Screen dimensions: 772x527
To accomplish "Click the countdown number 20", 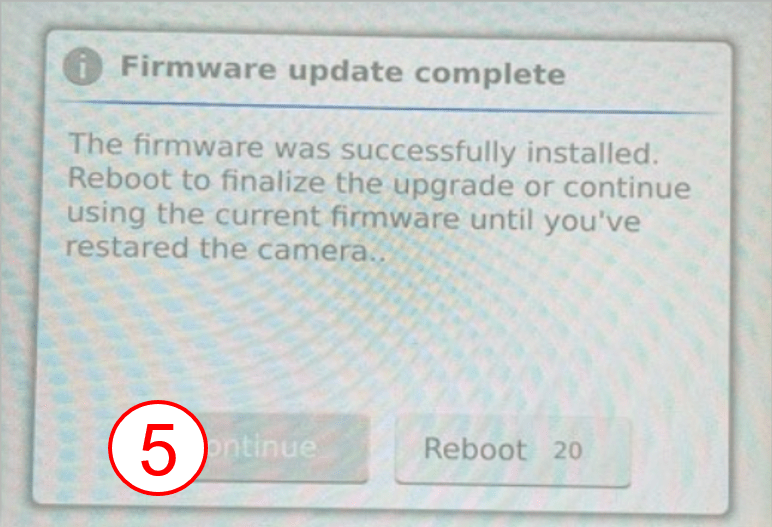I will [568, 450].
